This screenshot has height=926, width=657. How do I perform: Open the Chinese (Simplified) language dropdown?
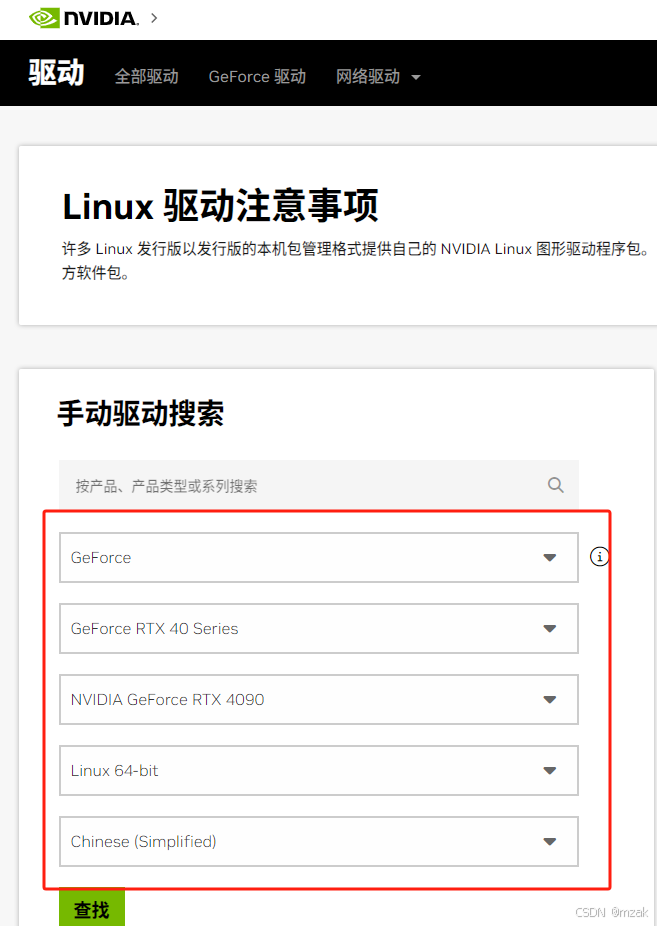[x=319, y=842]
